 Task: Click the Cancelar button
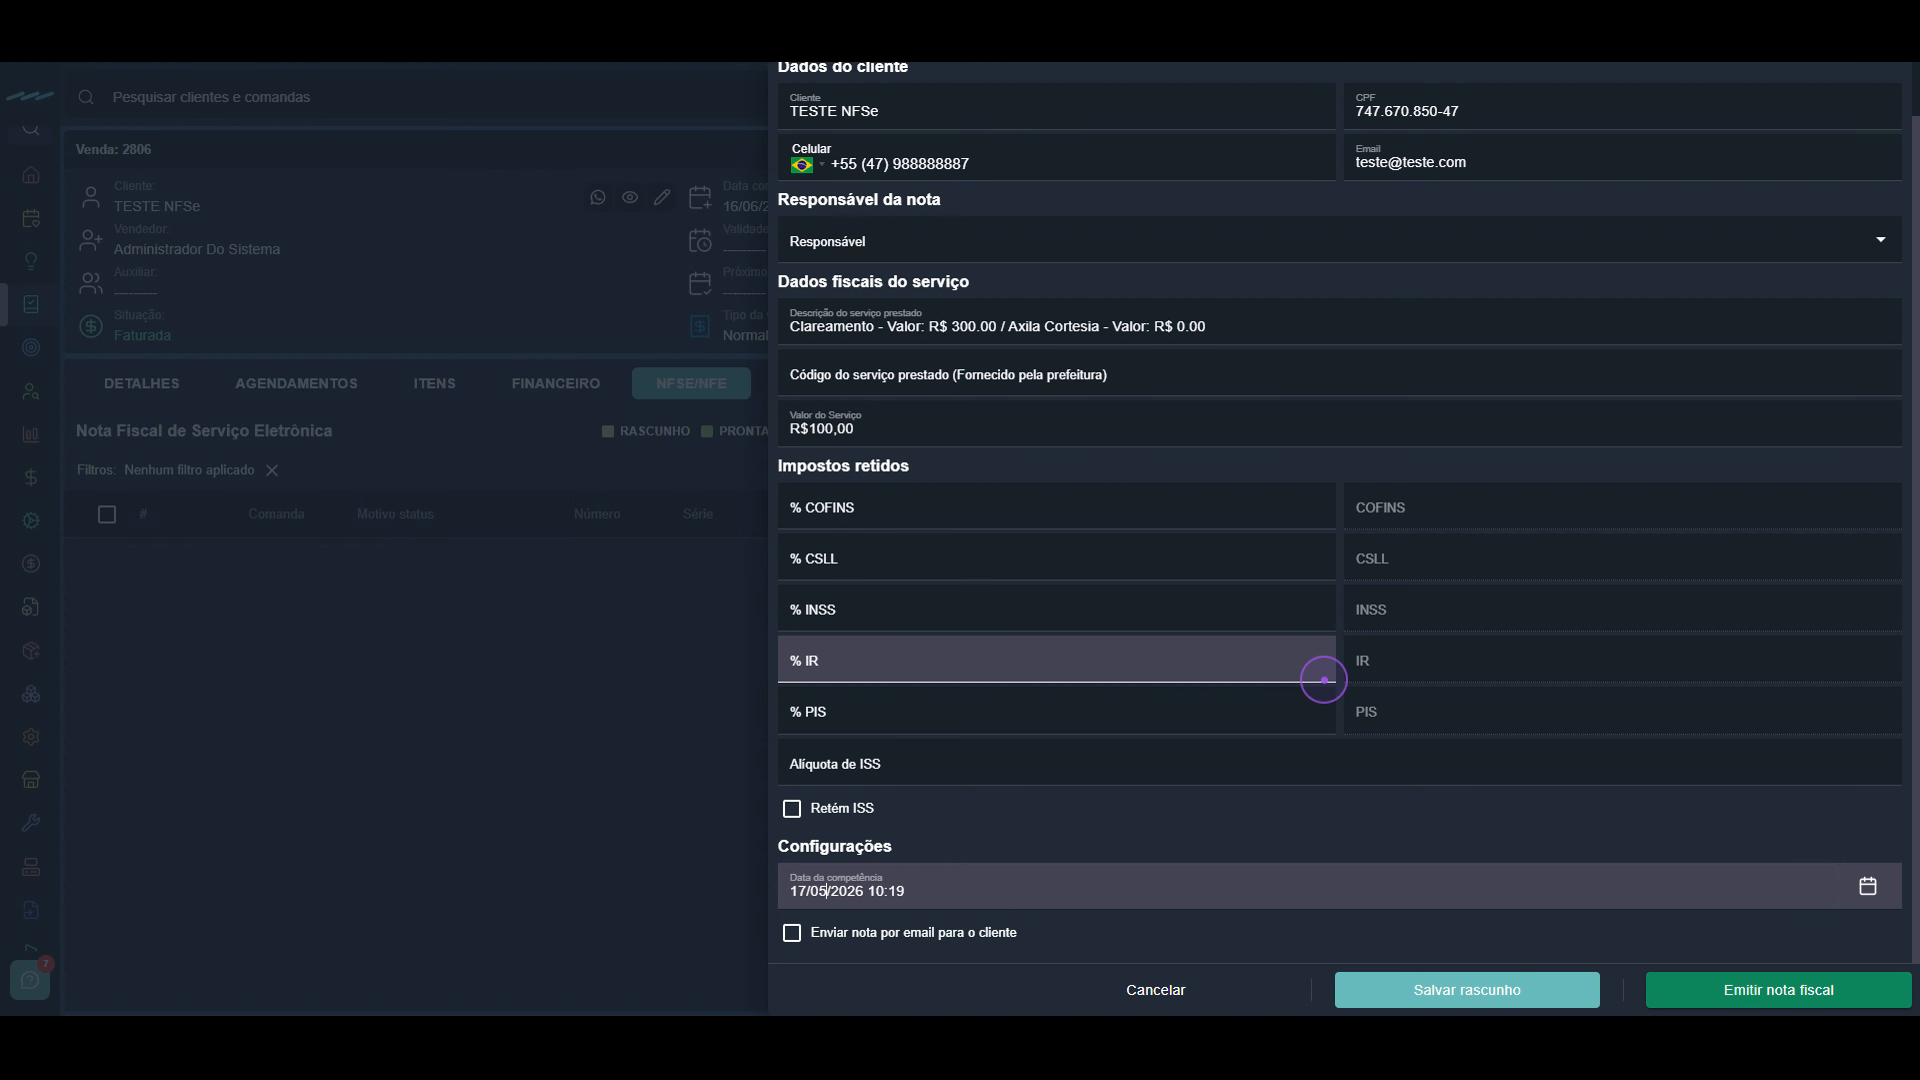point(1155,990)
